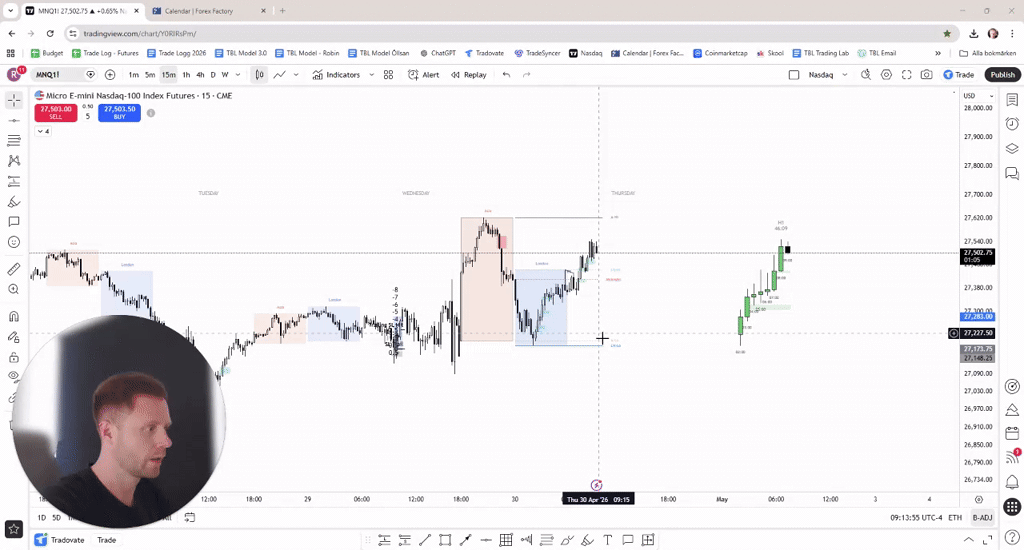1024x550 pixels.
Task: Open candlestick chart style button
Action: 259,74
